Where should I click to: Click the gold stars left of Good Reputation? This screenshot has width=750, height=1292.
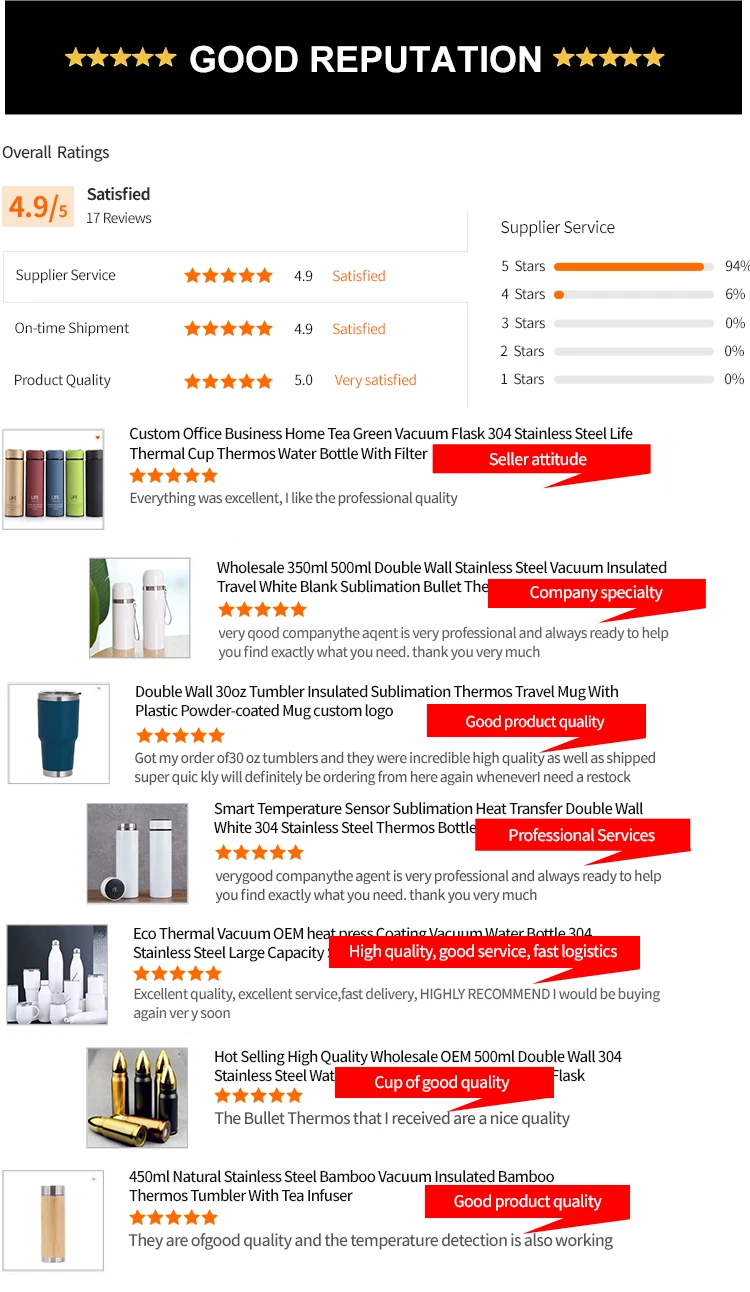[120, 57]
